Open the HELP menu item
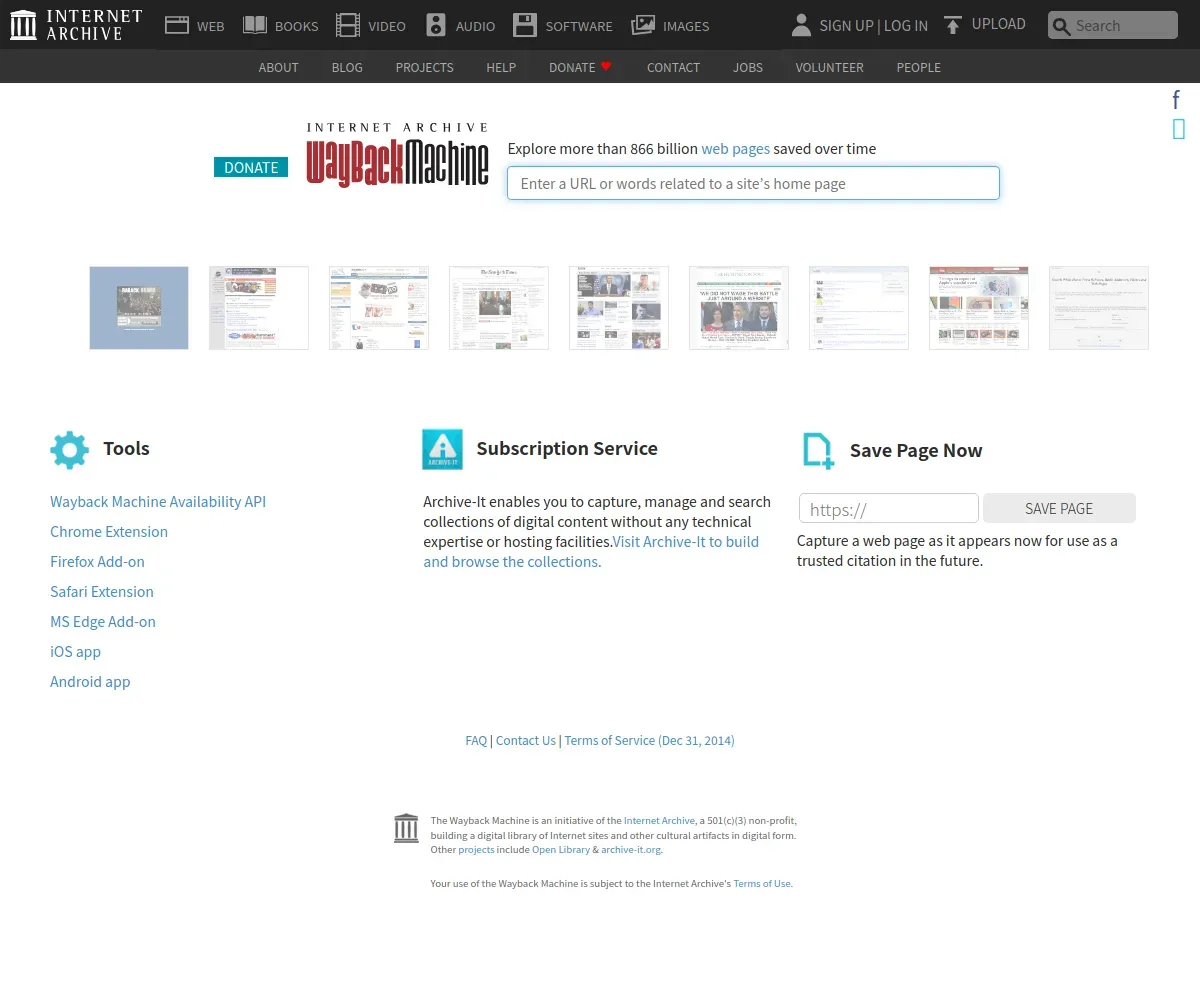Image resolution: width=1200 pixels, height=1000 pixels. 501,67
